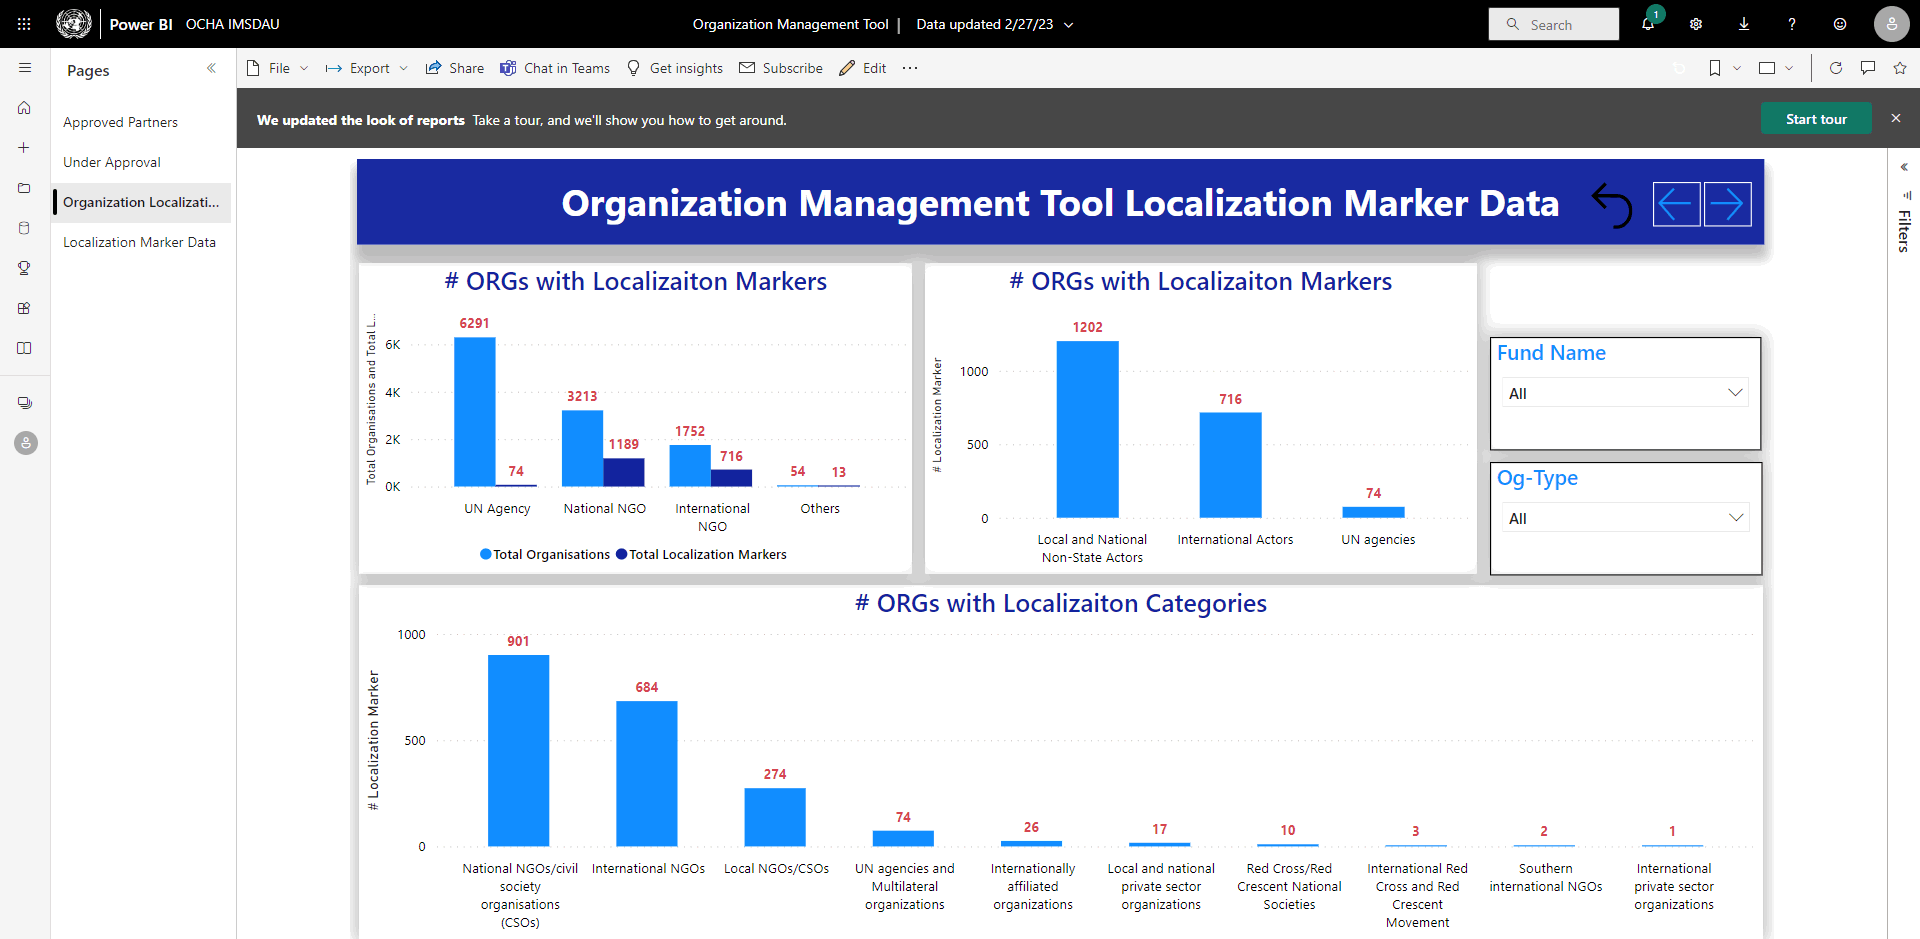The width and height of the screenshot is (1920, 939).
Task: Click the feedback smiley icon
Action: [1840, 24]
